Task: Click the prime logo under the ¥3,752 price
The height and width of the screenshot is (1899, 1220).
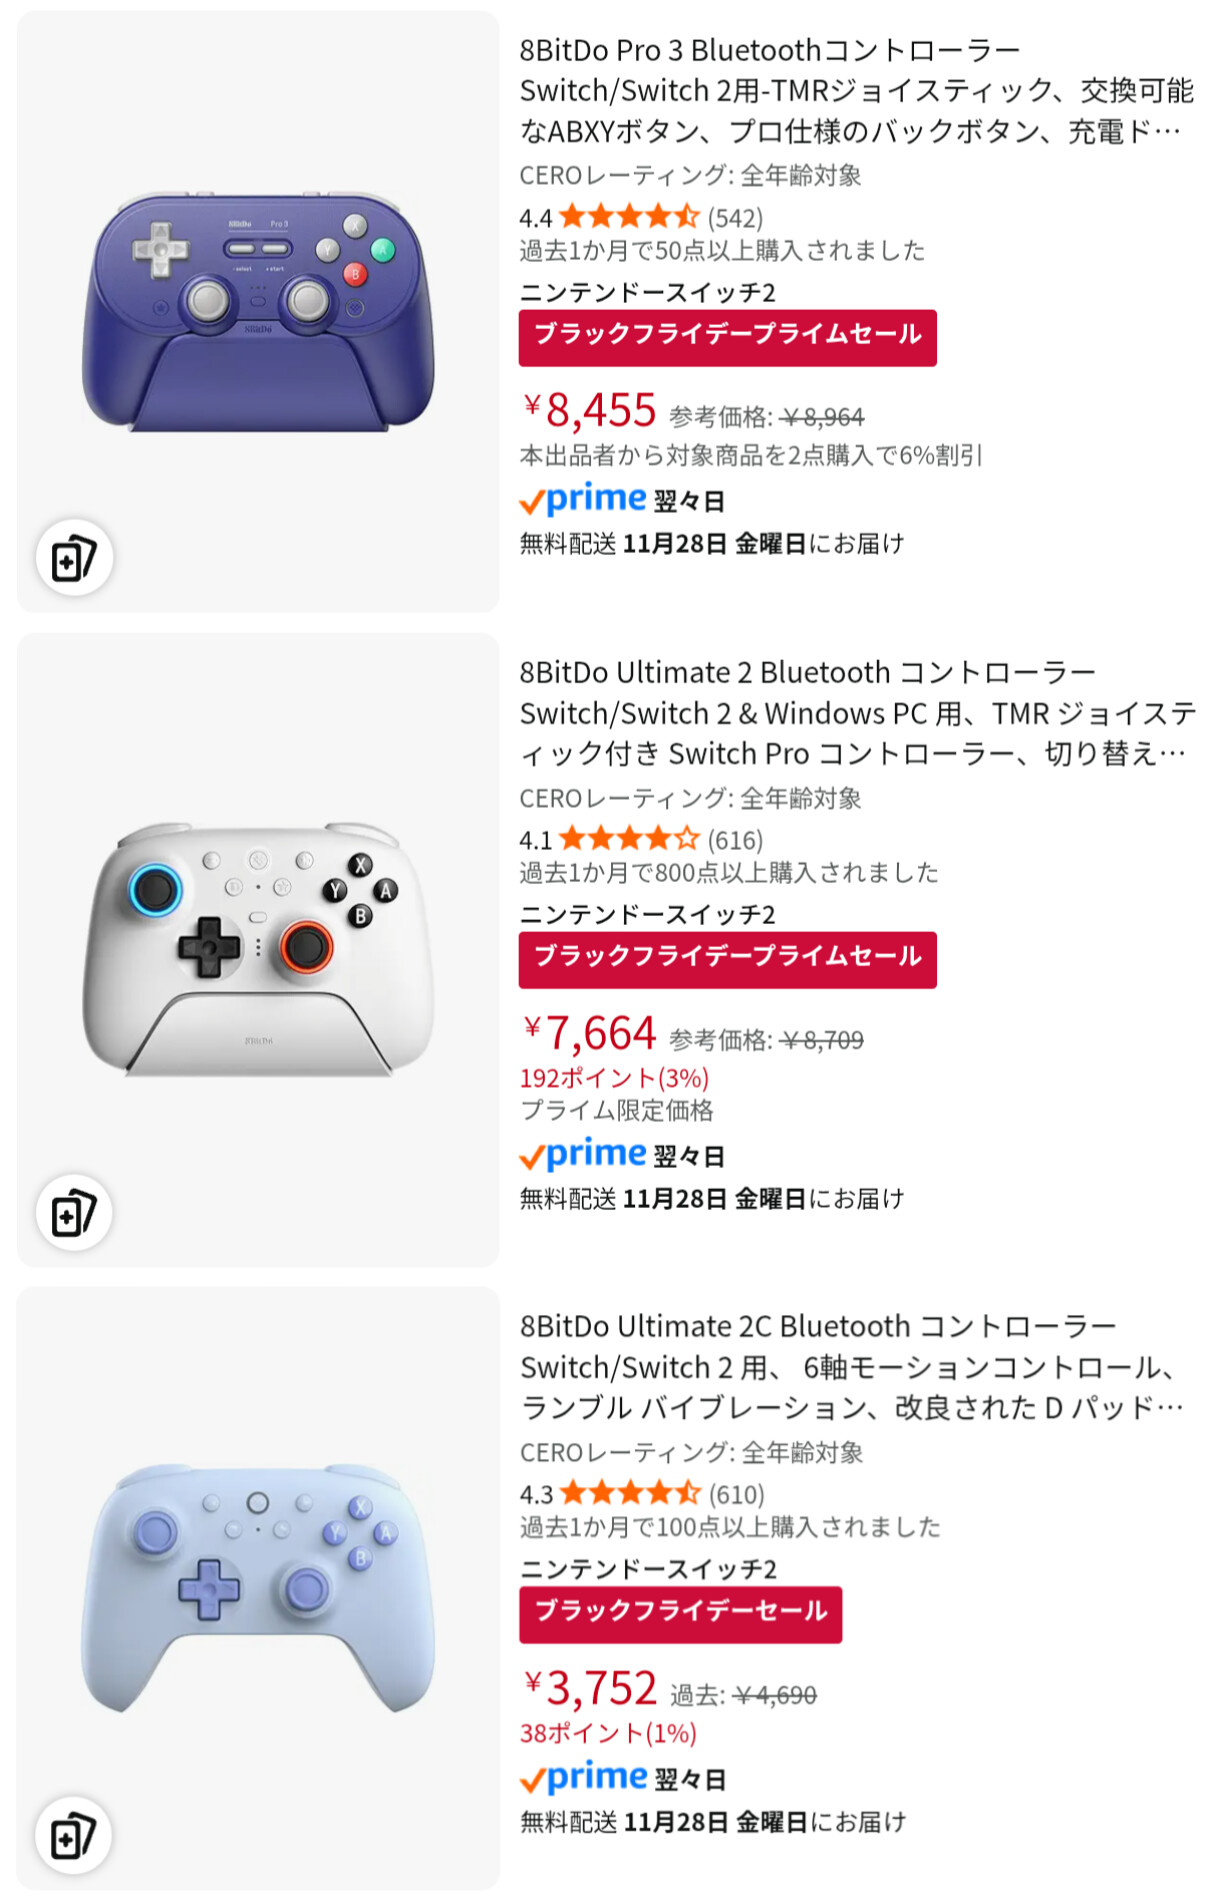Action: pyautogui.click(x=584, y=1778)
